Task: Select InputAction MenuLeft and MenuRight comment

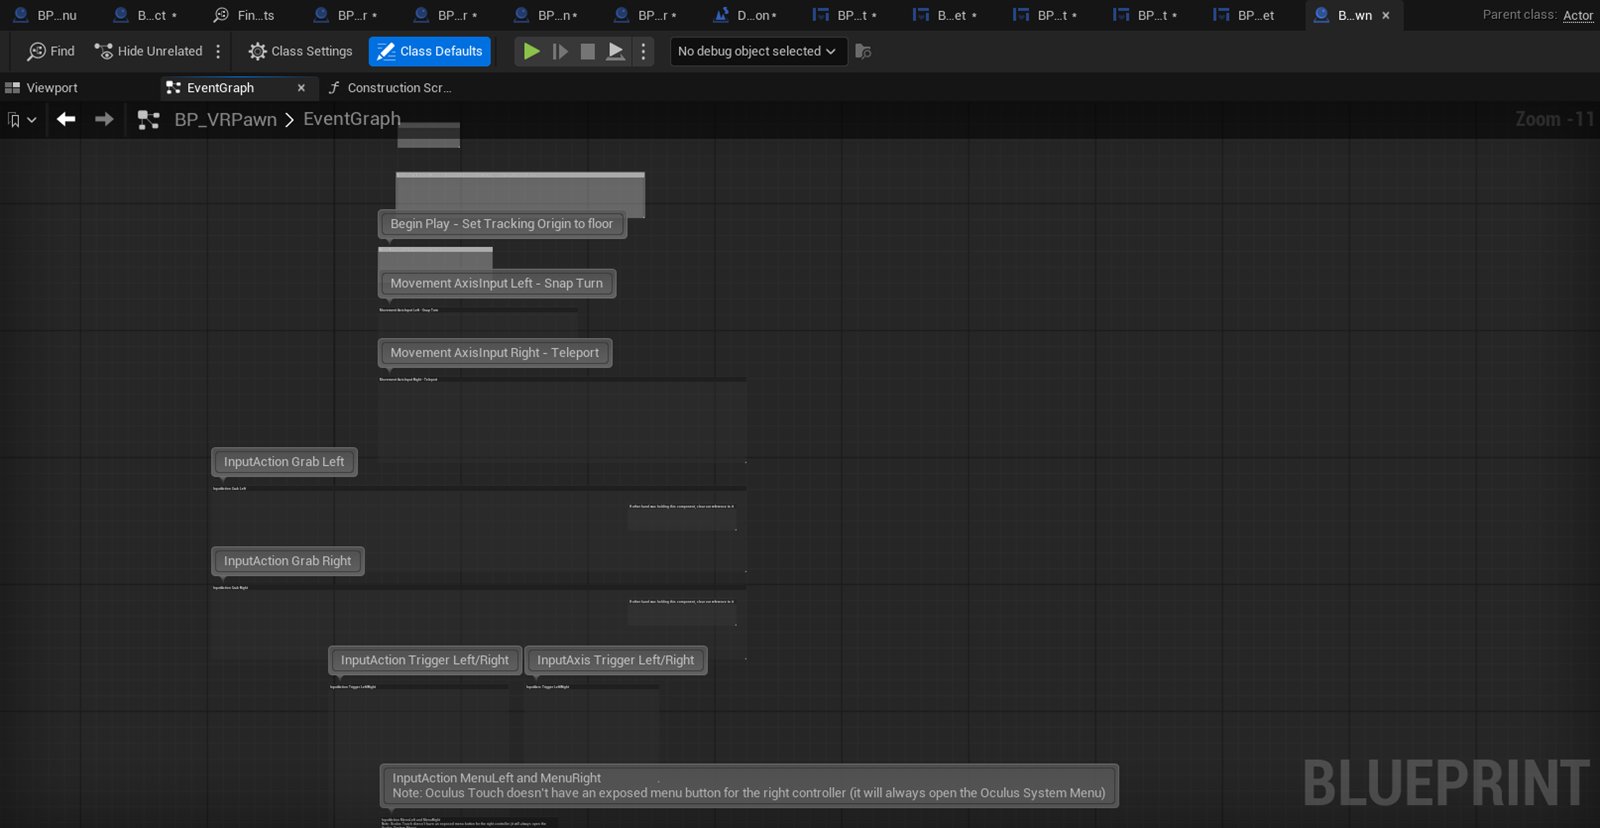Action: tap(749, 786)
